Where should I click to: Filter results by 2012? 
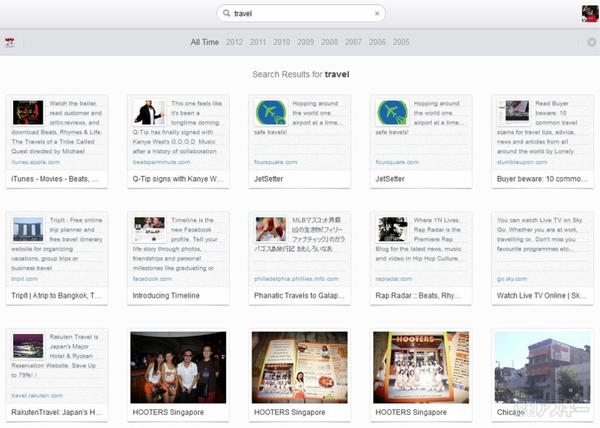point(234,42)
